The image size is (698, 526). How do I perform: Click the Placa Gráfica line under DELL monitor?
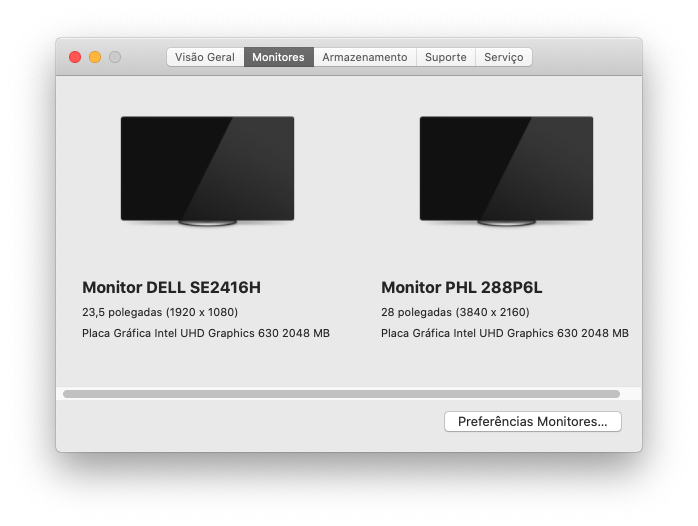pos(206,333)
